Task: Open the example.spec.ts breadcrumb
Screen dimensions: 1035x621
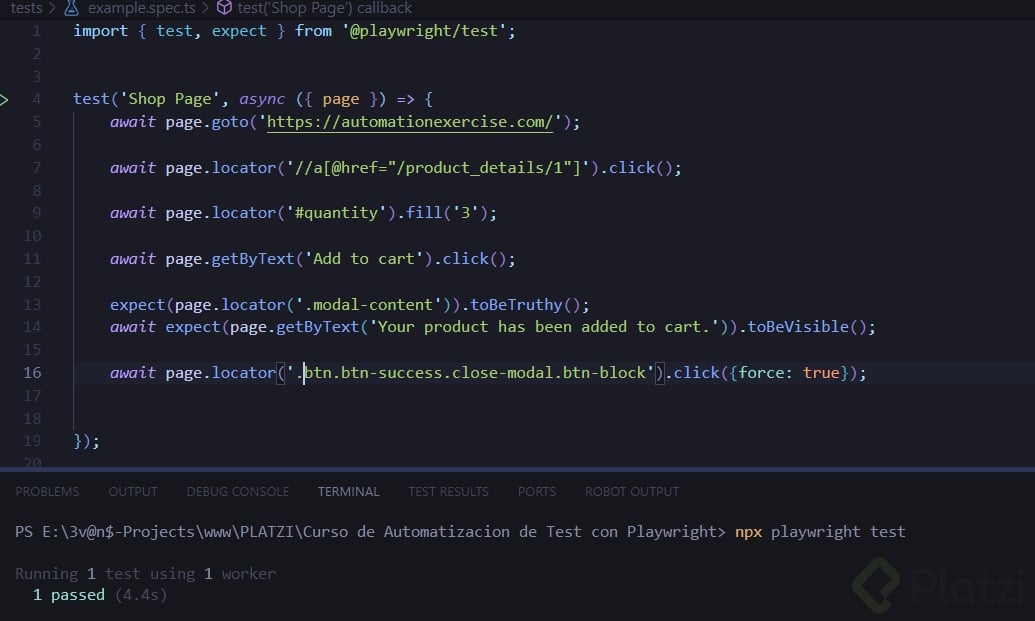Action: [x=141, y=8]
